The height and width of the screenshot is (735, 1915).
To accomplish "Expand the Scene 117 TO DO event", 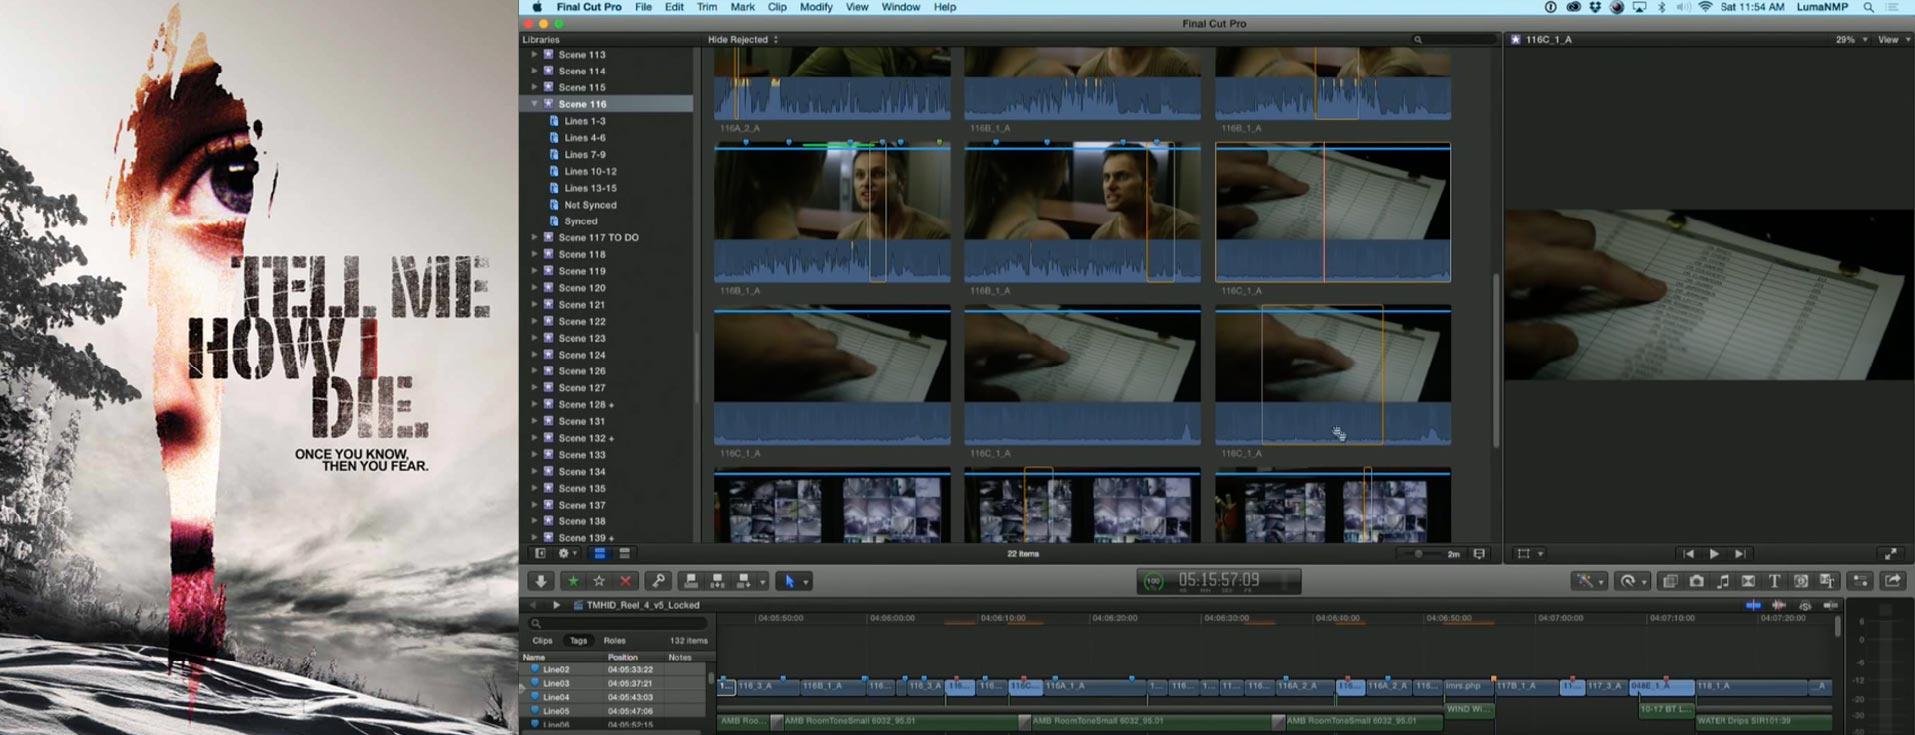I will click(534, 238).
